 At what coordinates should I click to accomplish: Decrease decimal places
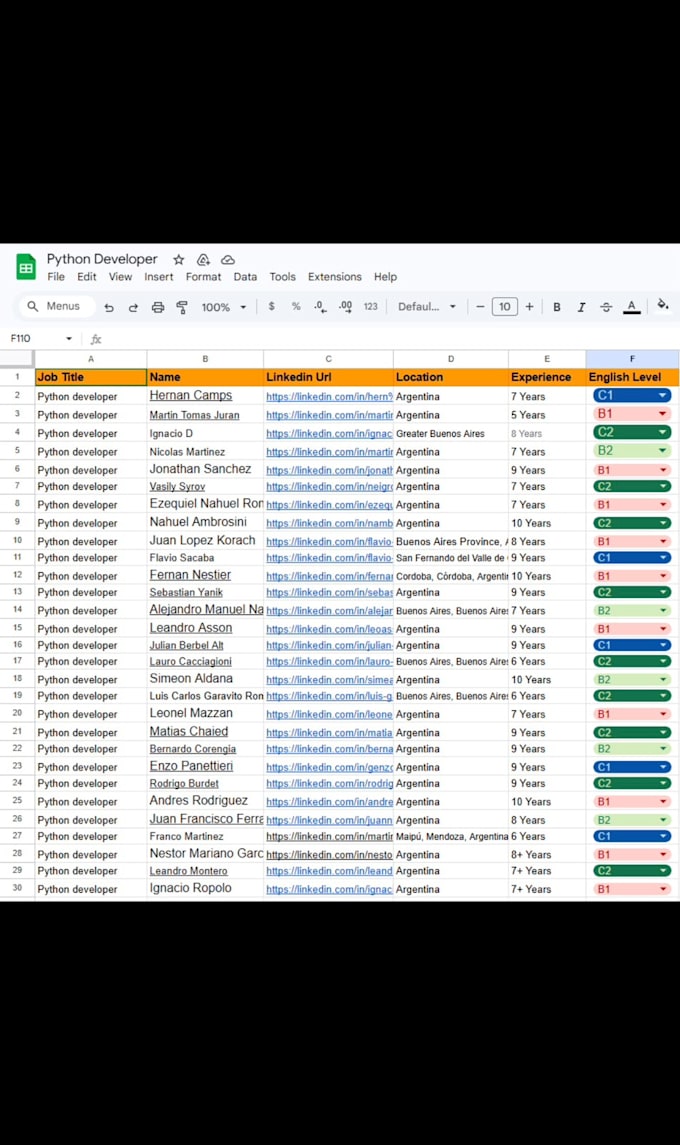(320, 307)
